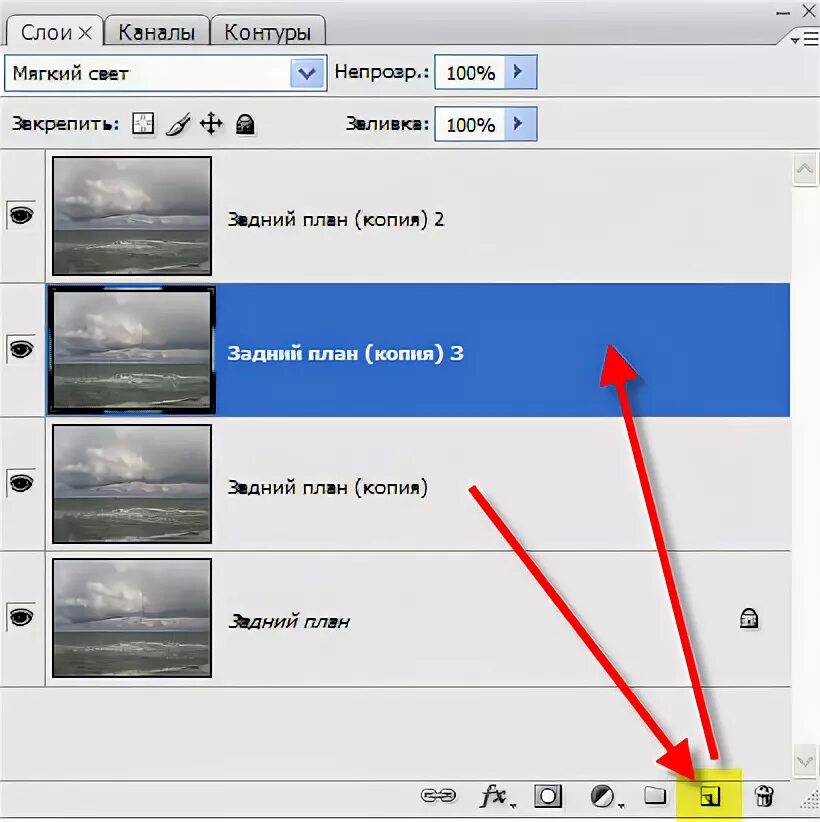Open Непрозр. opacity slider arrow
The height and width of the screenshot is (822, 820).
tap(520, 72)
